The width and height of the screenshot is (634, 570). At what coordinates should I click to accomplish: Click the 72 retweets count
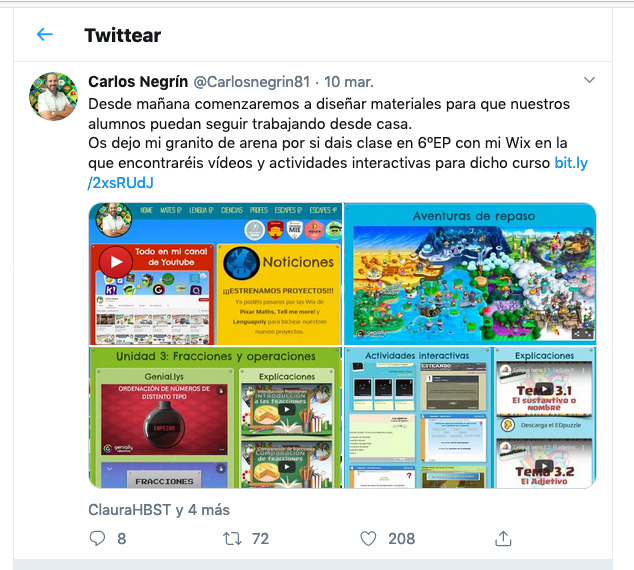(x=260, y=538)
